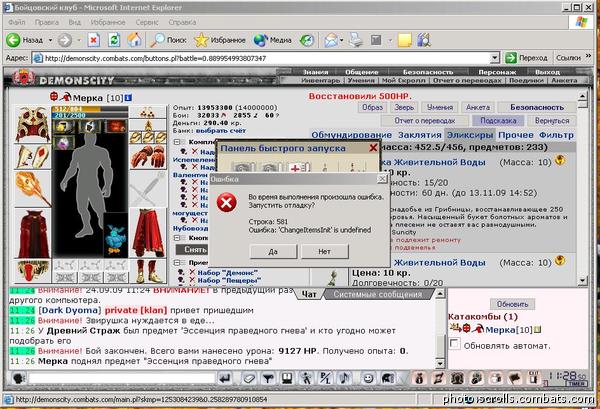Click the Вернуться button
Image resolution: width=600 pixels, height=409 pixels.
552,121
